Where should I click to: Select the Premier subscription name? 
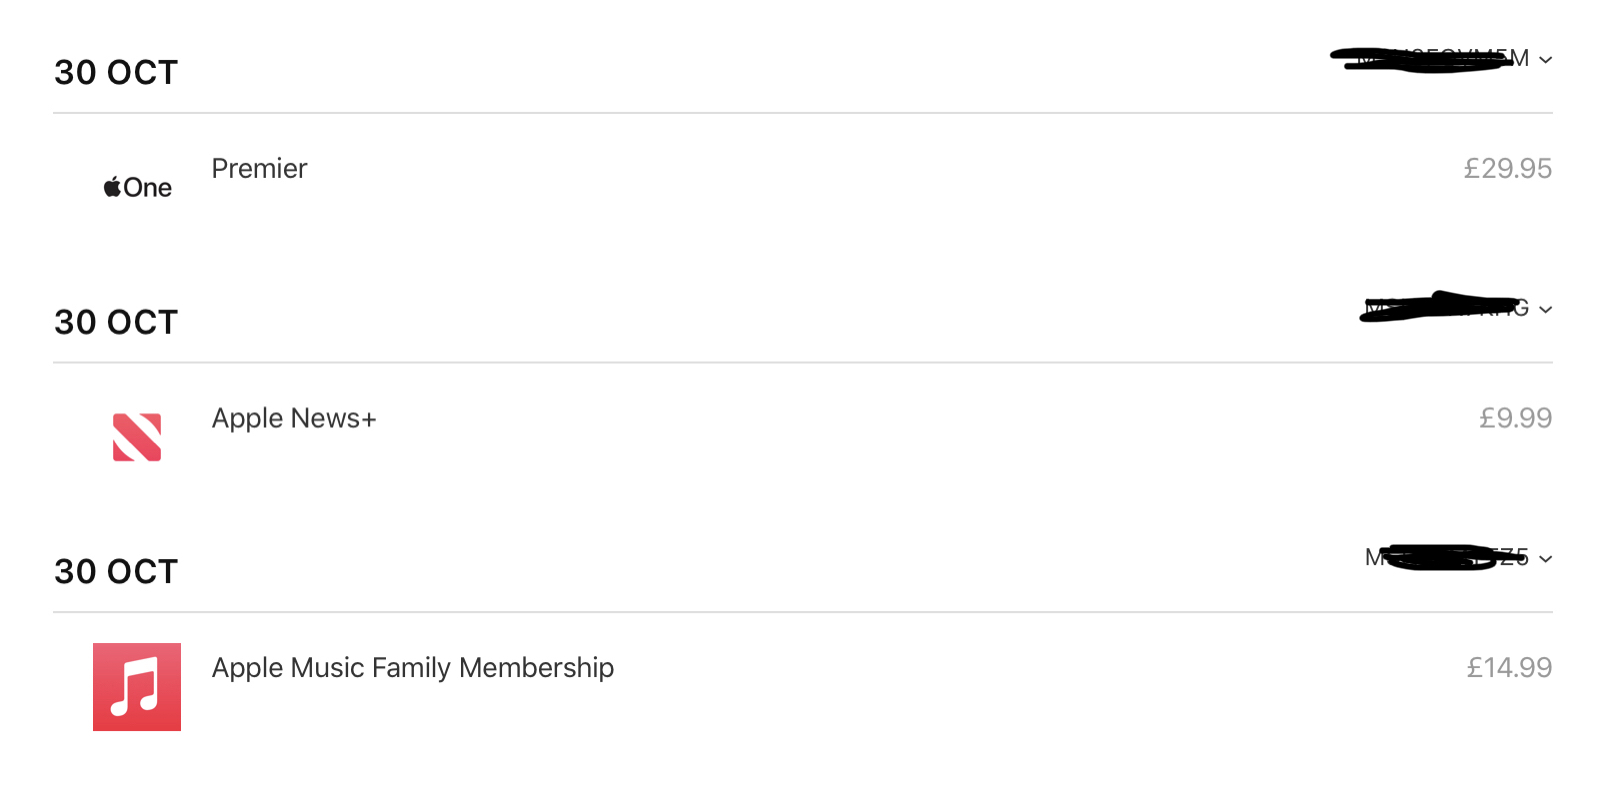click(x=259, y=168)
